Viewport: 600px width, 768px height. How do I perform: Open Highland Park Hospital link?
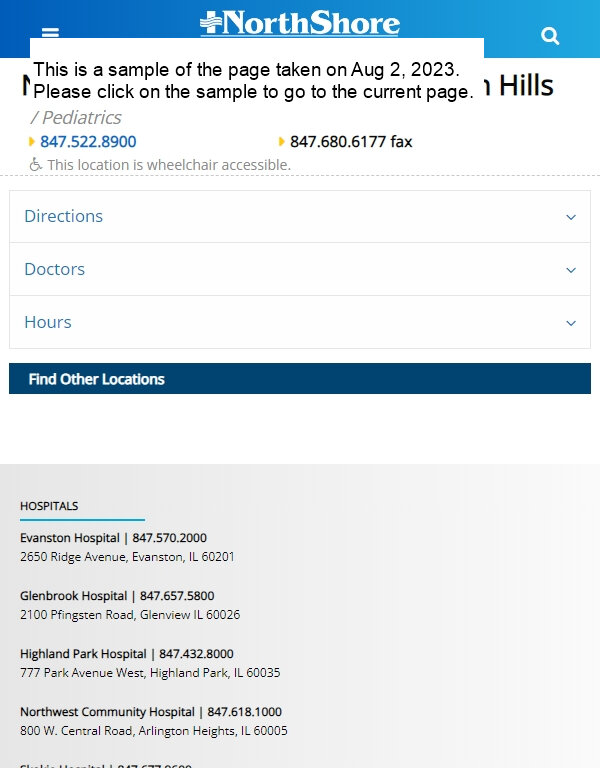click(x=83, y=654)
